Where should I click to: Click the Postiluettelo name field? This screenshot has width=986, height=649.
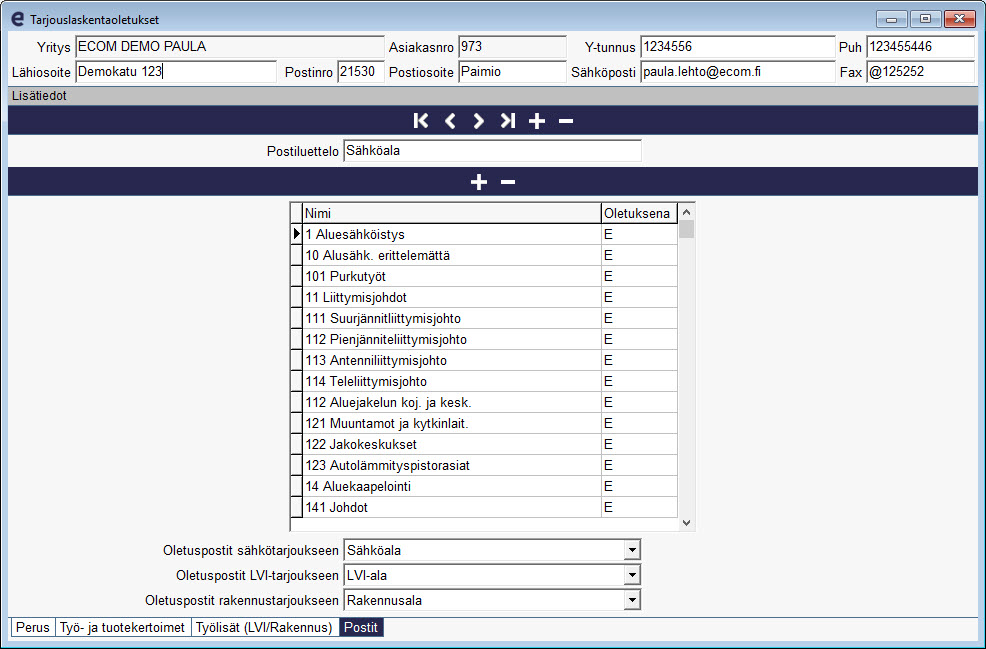click(492, 151)
